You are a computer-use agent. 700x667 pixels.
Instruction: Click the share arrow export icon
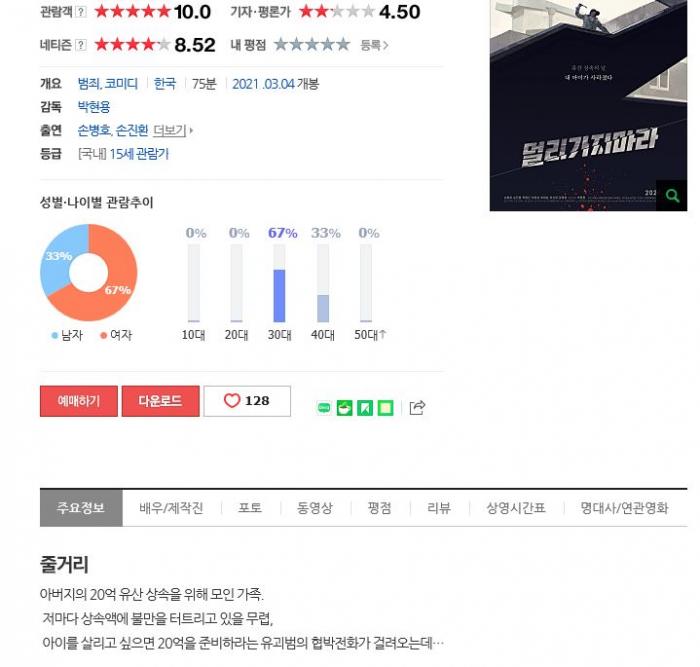point(417,408)
